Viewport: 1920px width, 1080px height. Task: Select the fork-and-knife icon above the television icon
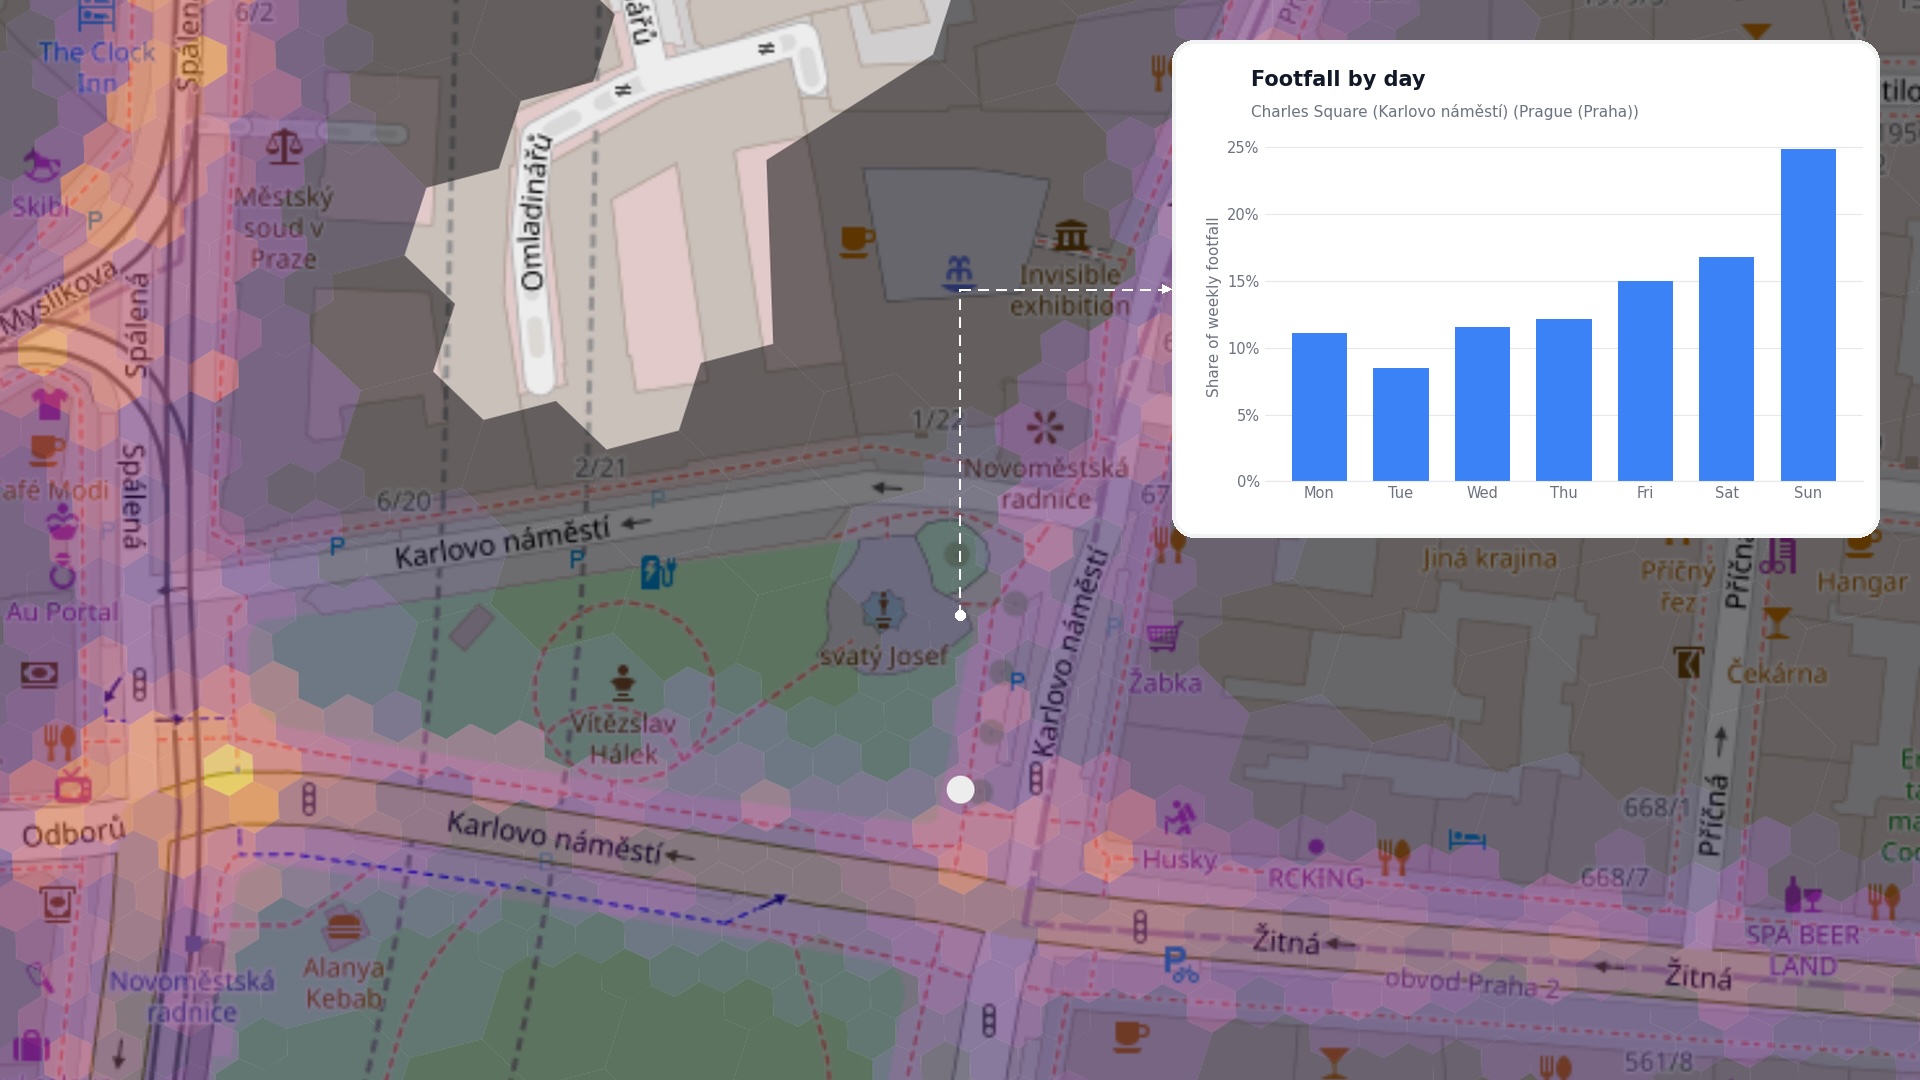(x=60, y=741)
